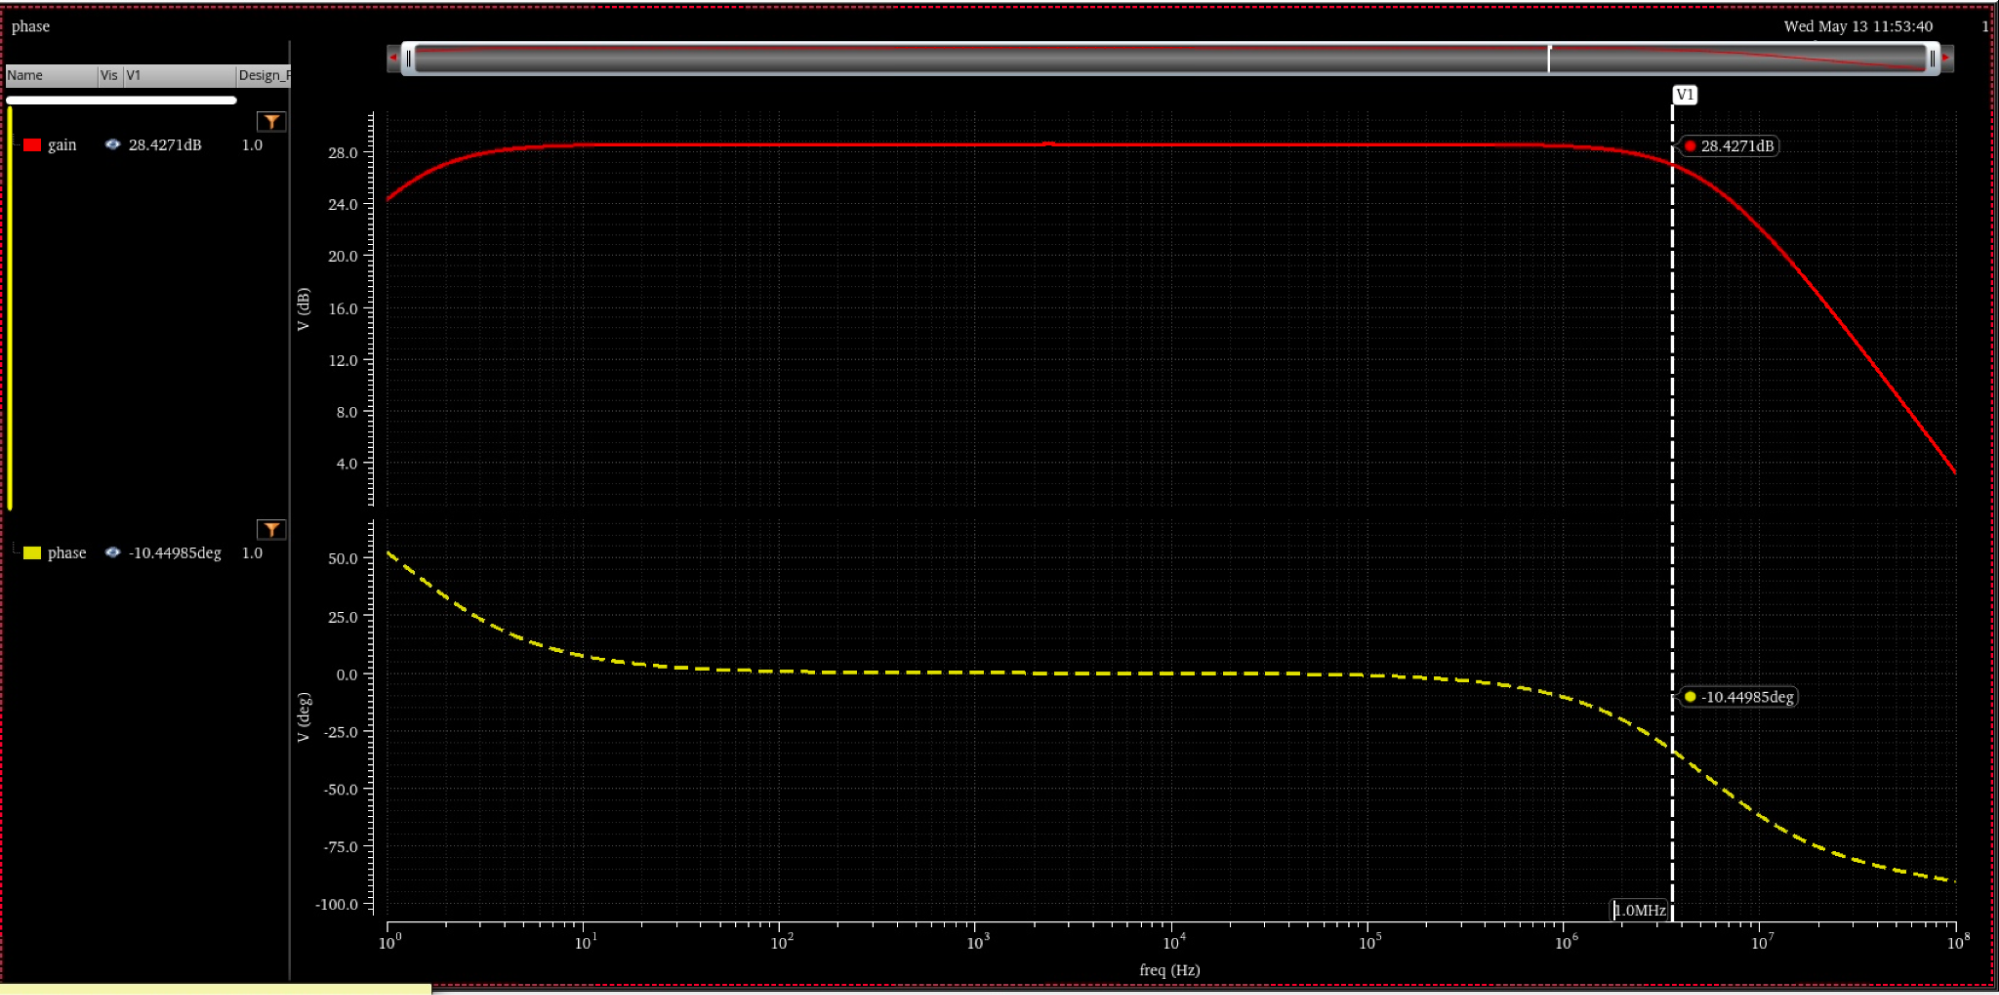Viewport: 1999px width, 995px height.
Task: Click the V (dB) axis title
Action: (303, 309)
